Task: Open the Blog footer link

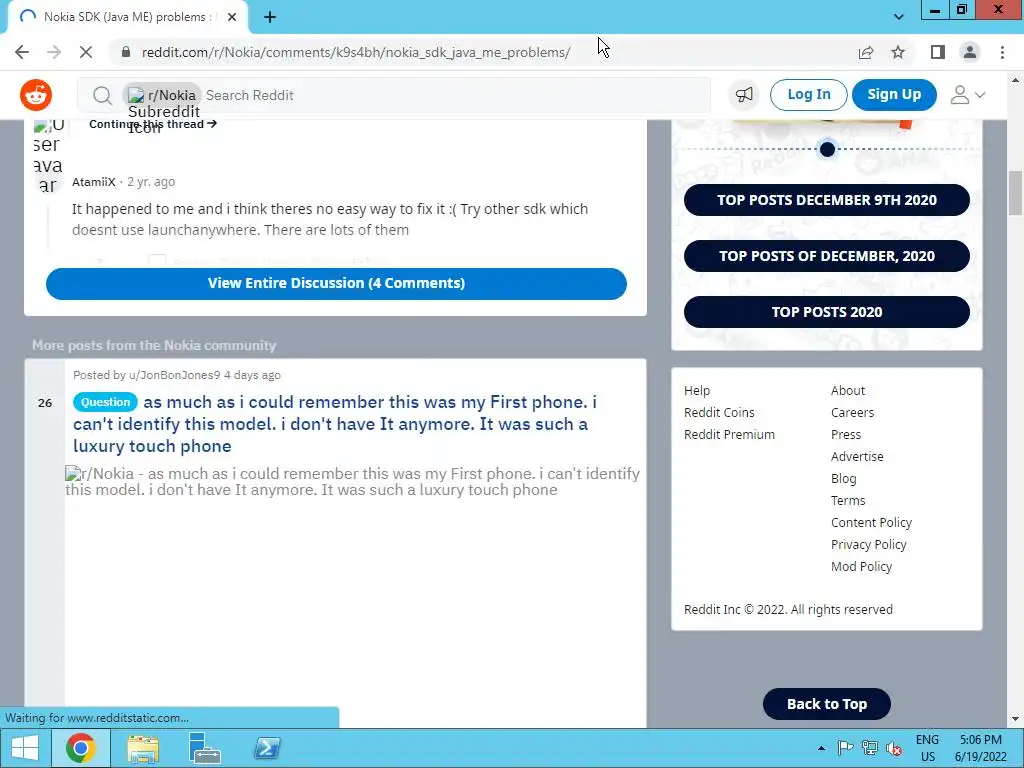Action: (x=843, y=479)
